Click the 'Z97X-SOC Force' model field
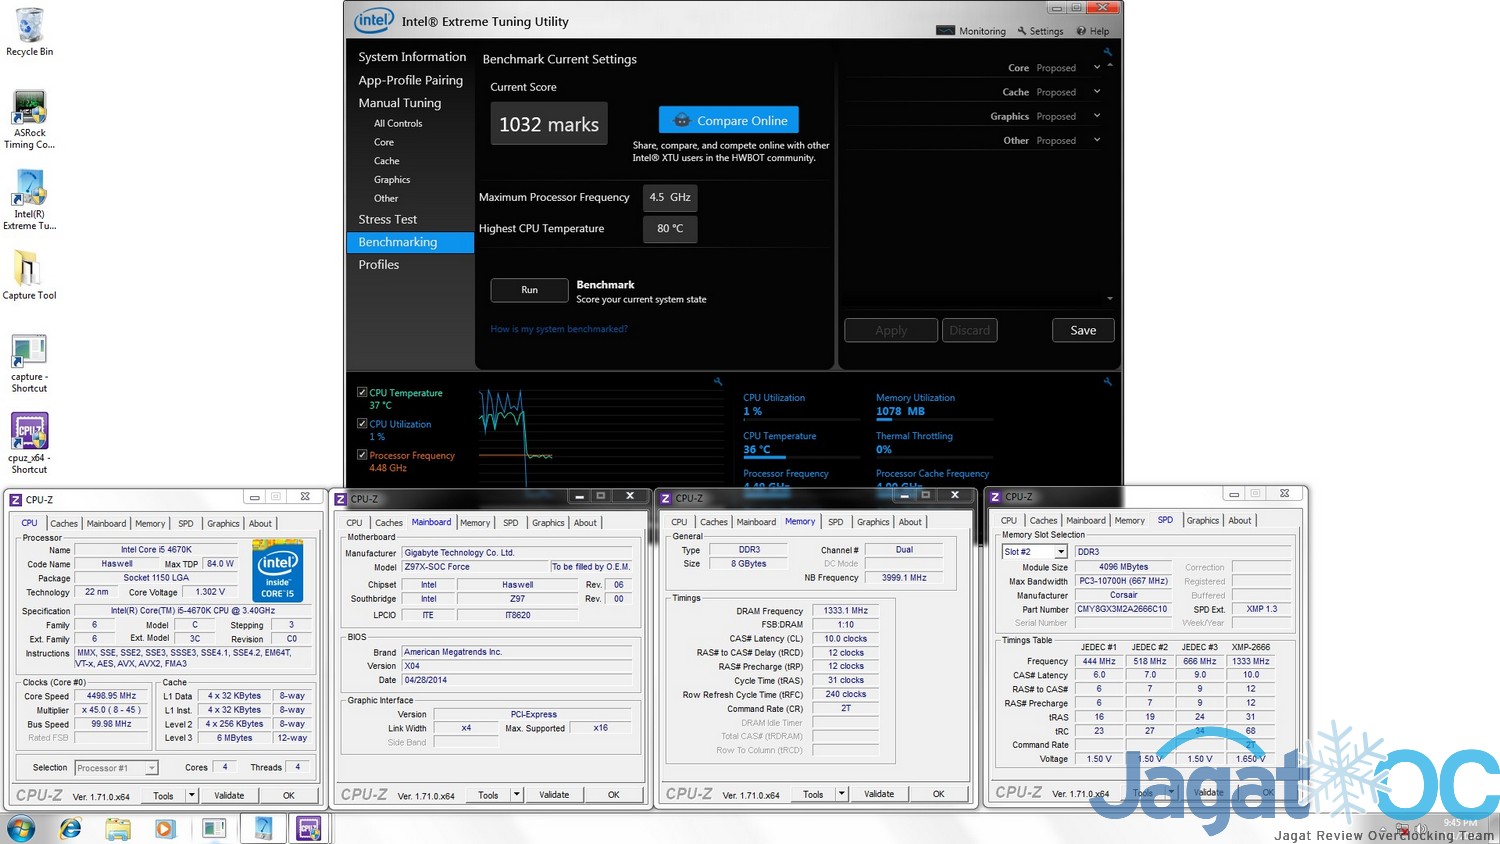The height and width of the screenshot is (844, 1500). 474,567
